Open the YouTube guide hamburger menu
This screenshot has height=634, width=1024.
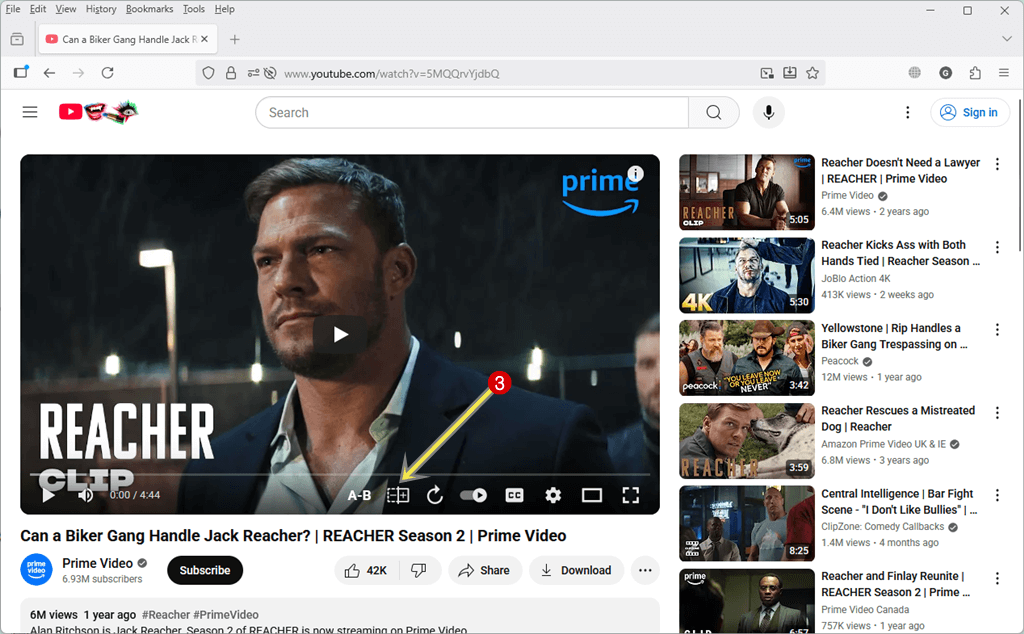tap(30, 112)
